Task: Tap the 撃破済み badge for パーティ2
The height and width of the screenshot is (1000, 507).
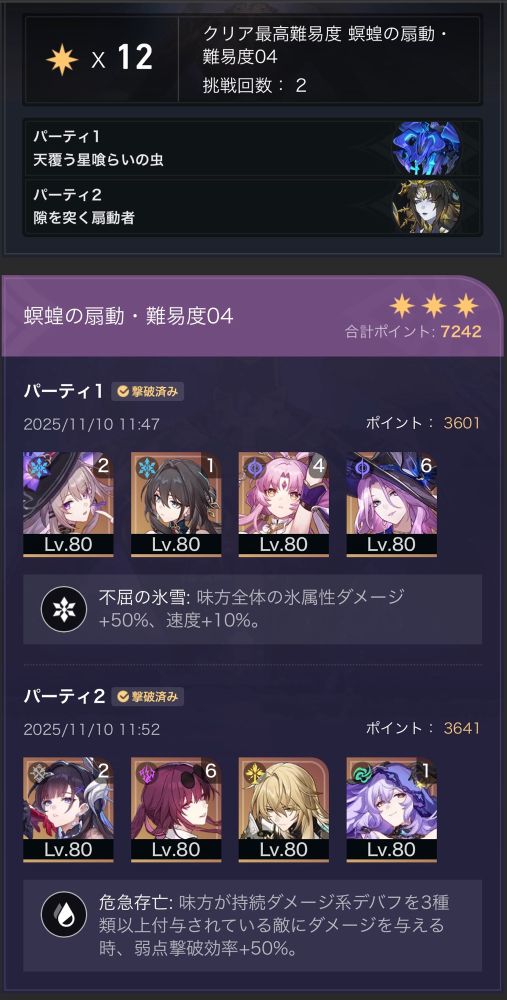Action: tap(148, 696)
